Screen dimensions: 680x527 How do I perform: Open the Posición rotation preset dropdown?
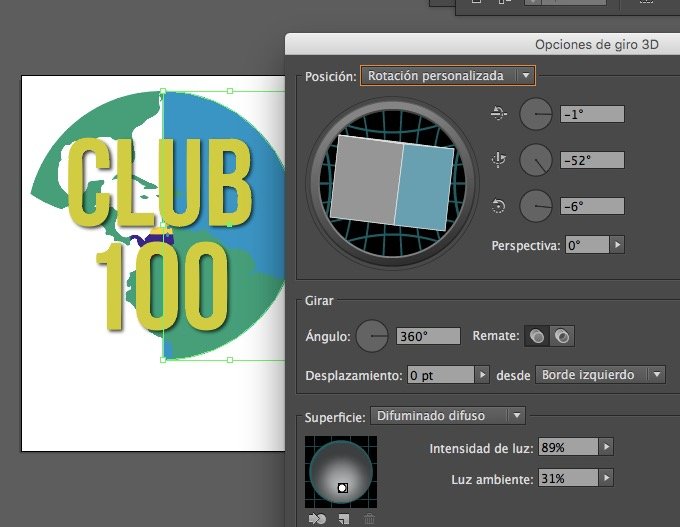pyautogui.click(x=447, y=75)
